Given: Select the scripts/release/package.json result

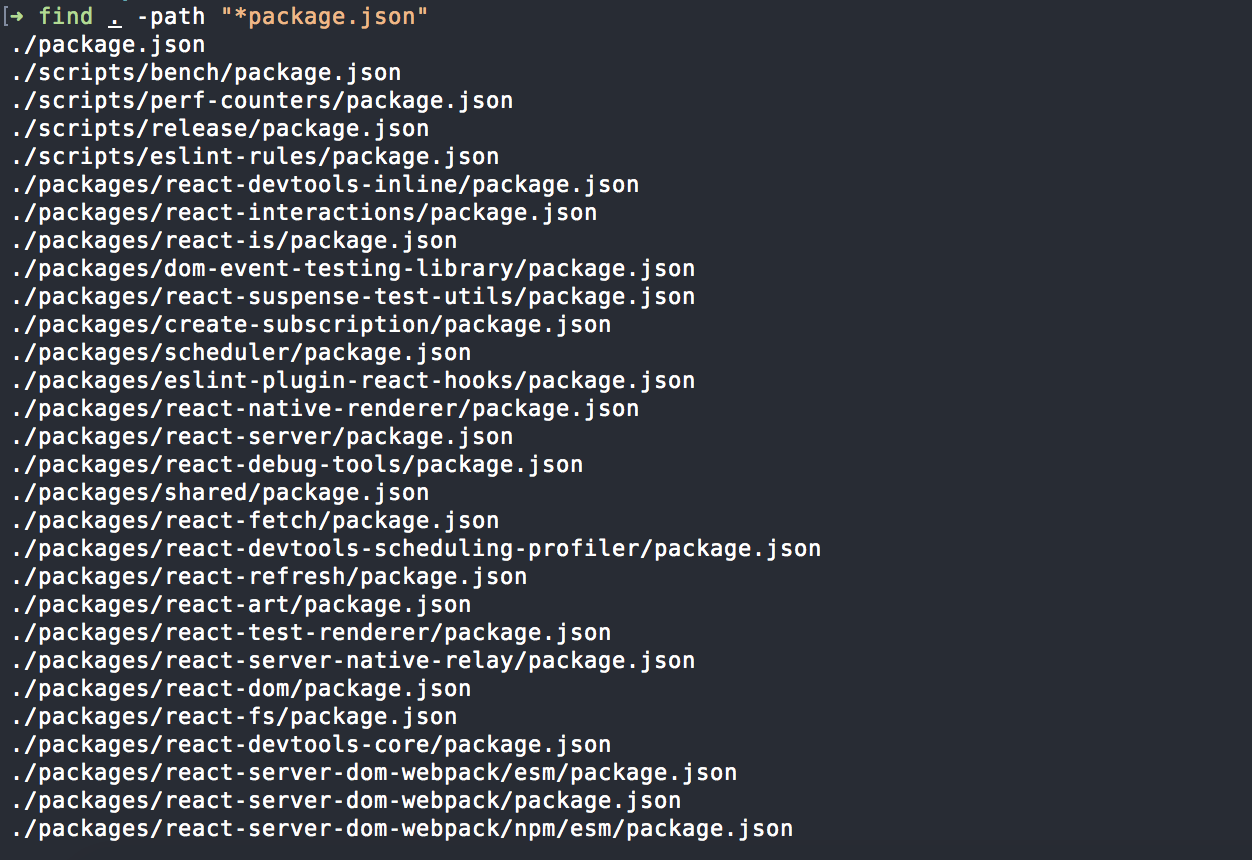Looking at the screenshot, I should click(221, 129).
